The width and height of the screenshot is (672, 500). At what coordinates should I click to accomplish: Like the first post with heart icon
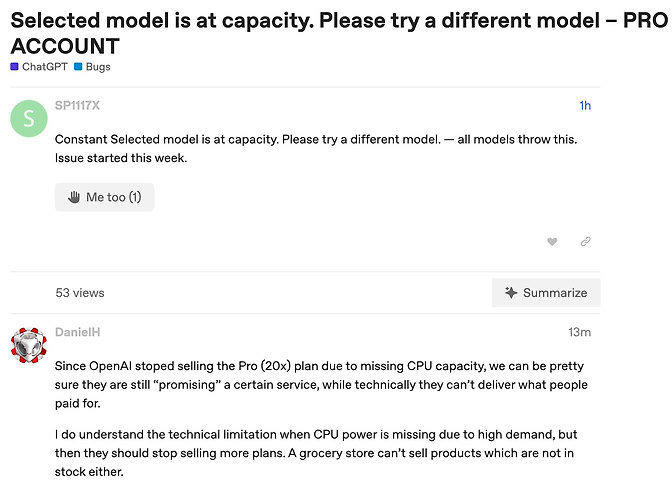552,242
